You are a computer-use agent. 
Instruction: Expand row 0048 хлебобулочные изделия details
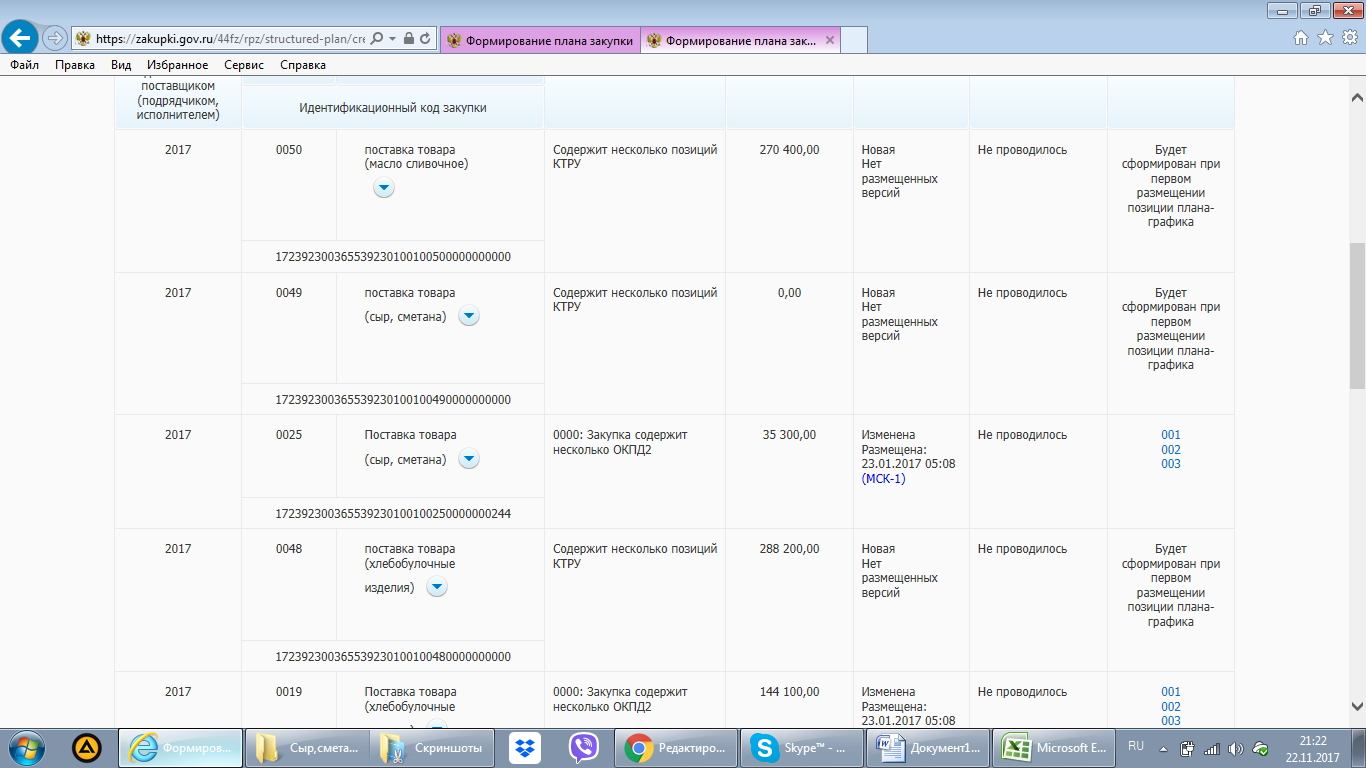[436, 587]
